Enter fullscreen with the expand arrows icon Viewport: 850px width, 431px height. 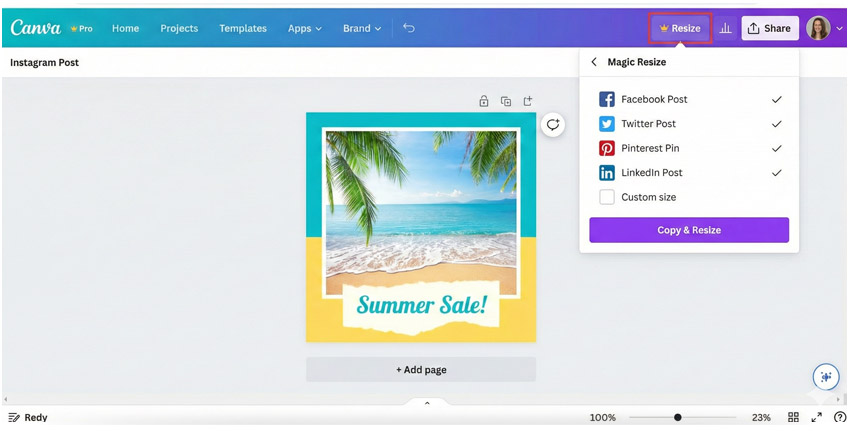tap(817, 417)
